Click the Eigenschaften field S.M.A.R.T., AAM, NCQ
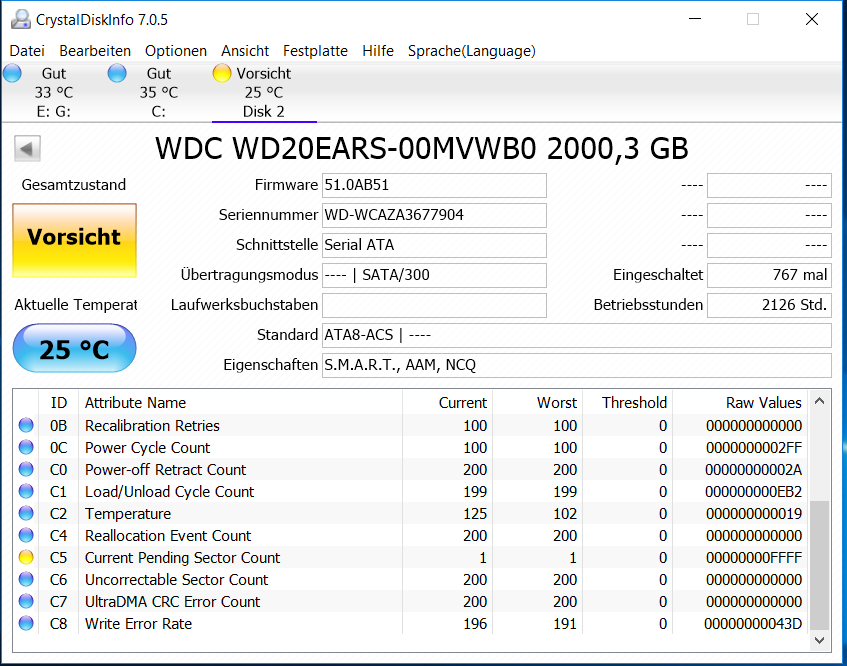The height and width of the screenshot is (666, 847). (576, 365)
